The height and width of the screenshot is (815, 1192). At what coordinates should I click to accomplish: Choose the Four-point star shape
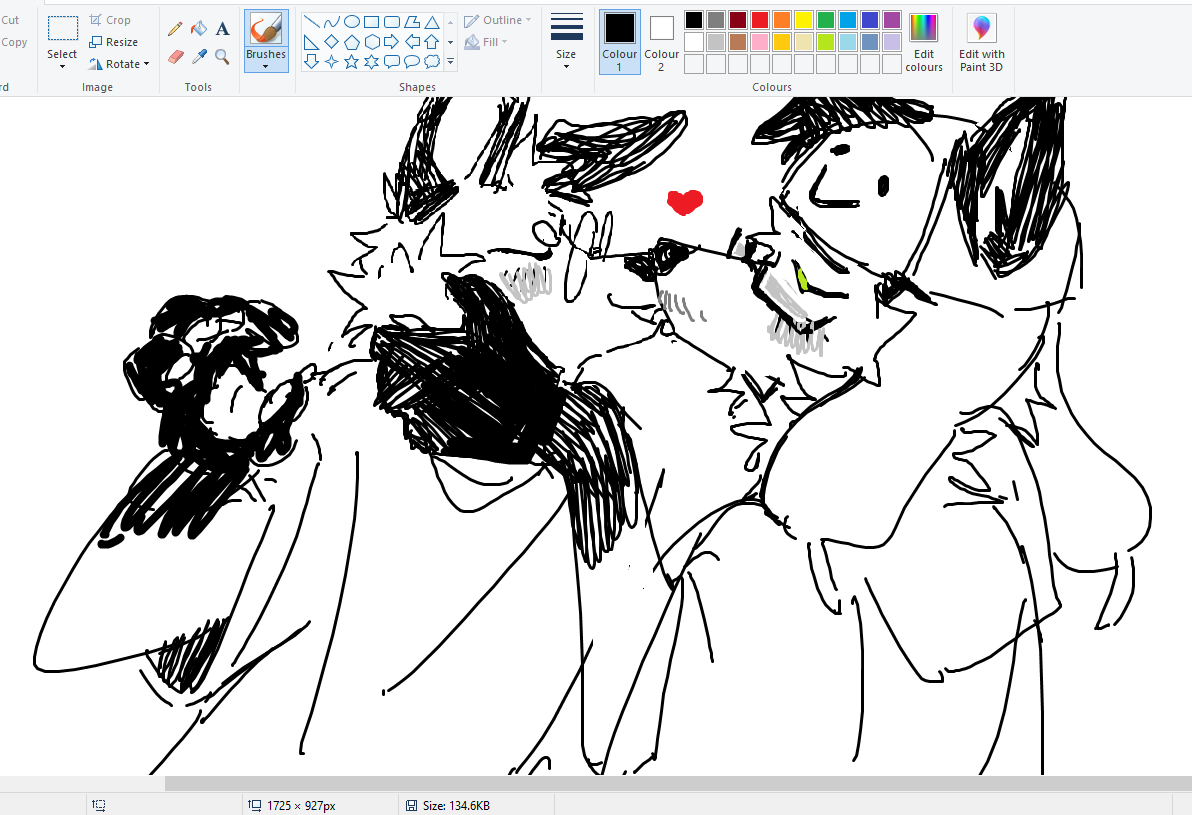tap(331, 62)
